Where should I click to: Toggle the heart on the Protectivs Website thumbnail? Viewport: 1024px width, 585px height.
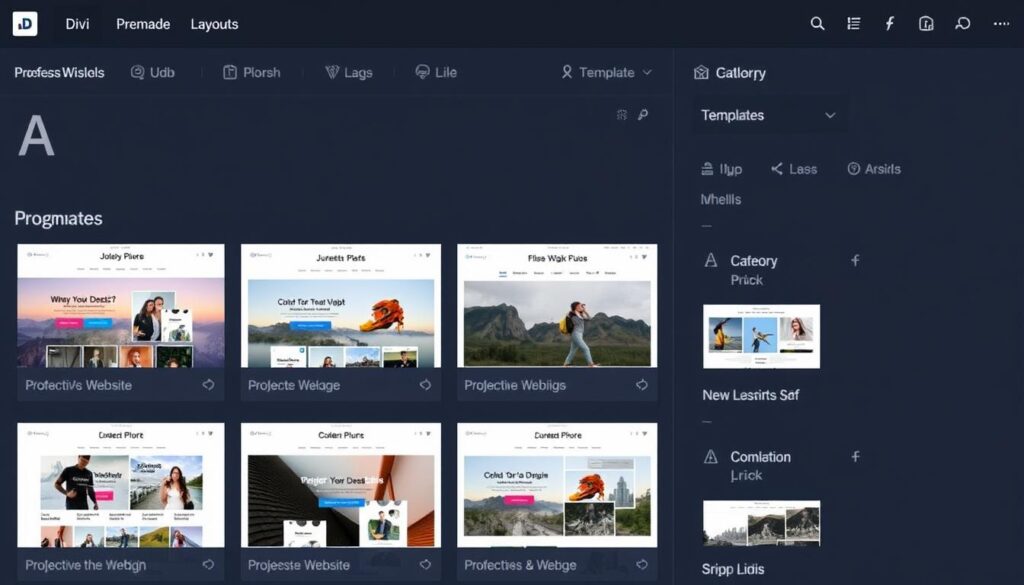tap(207, 384)
